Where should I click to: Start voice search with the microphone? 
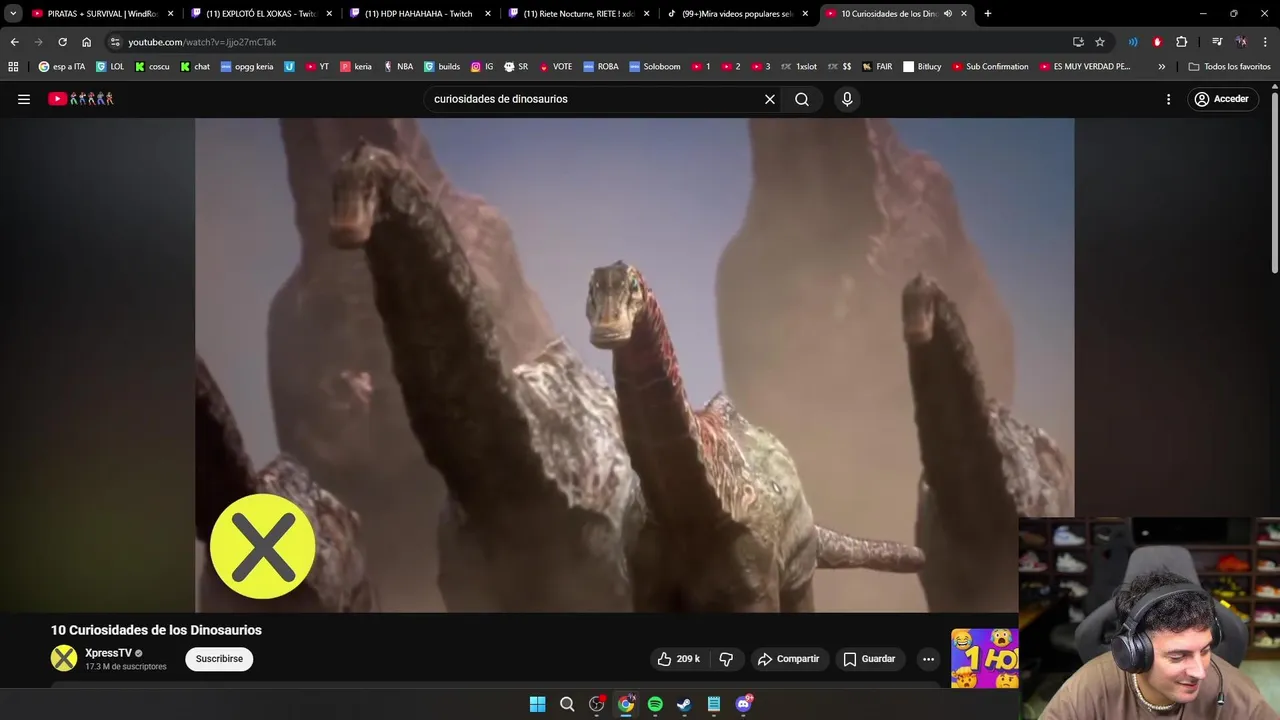click(x=847, y=99)
